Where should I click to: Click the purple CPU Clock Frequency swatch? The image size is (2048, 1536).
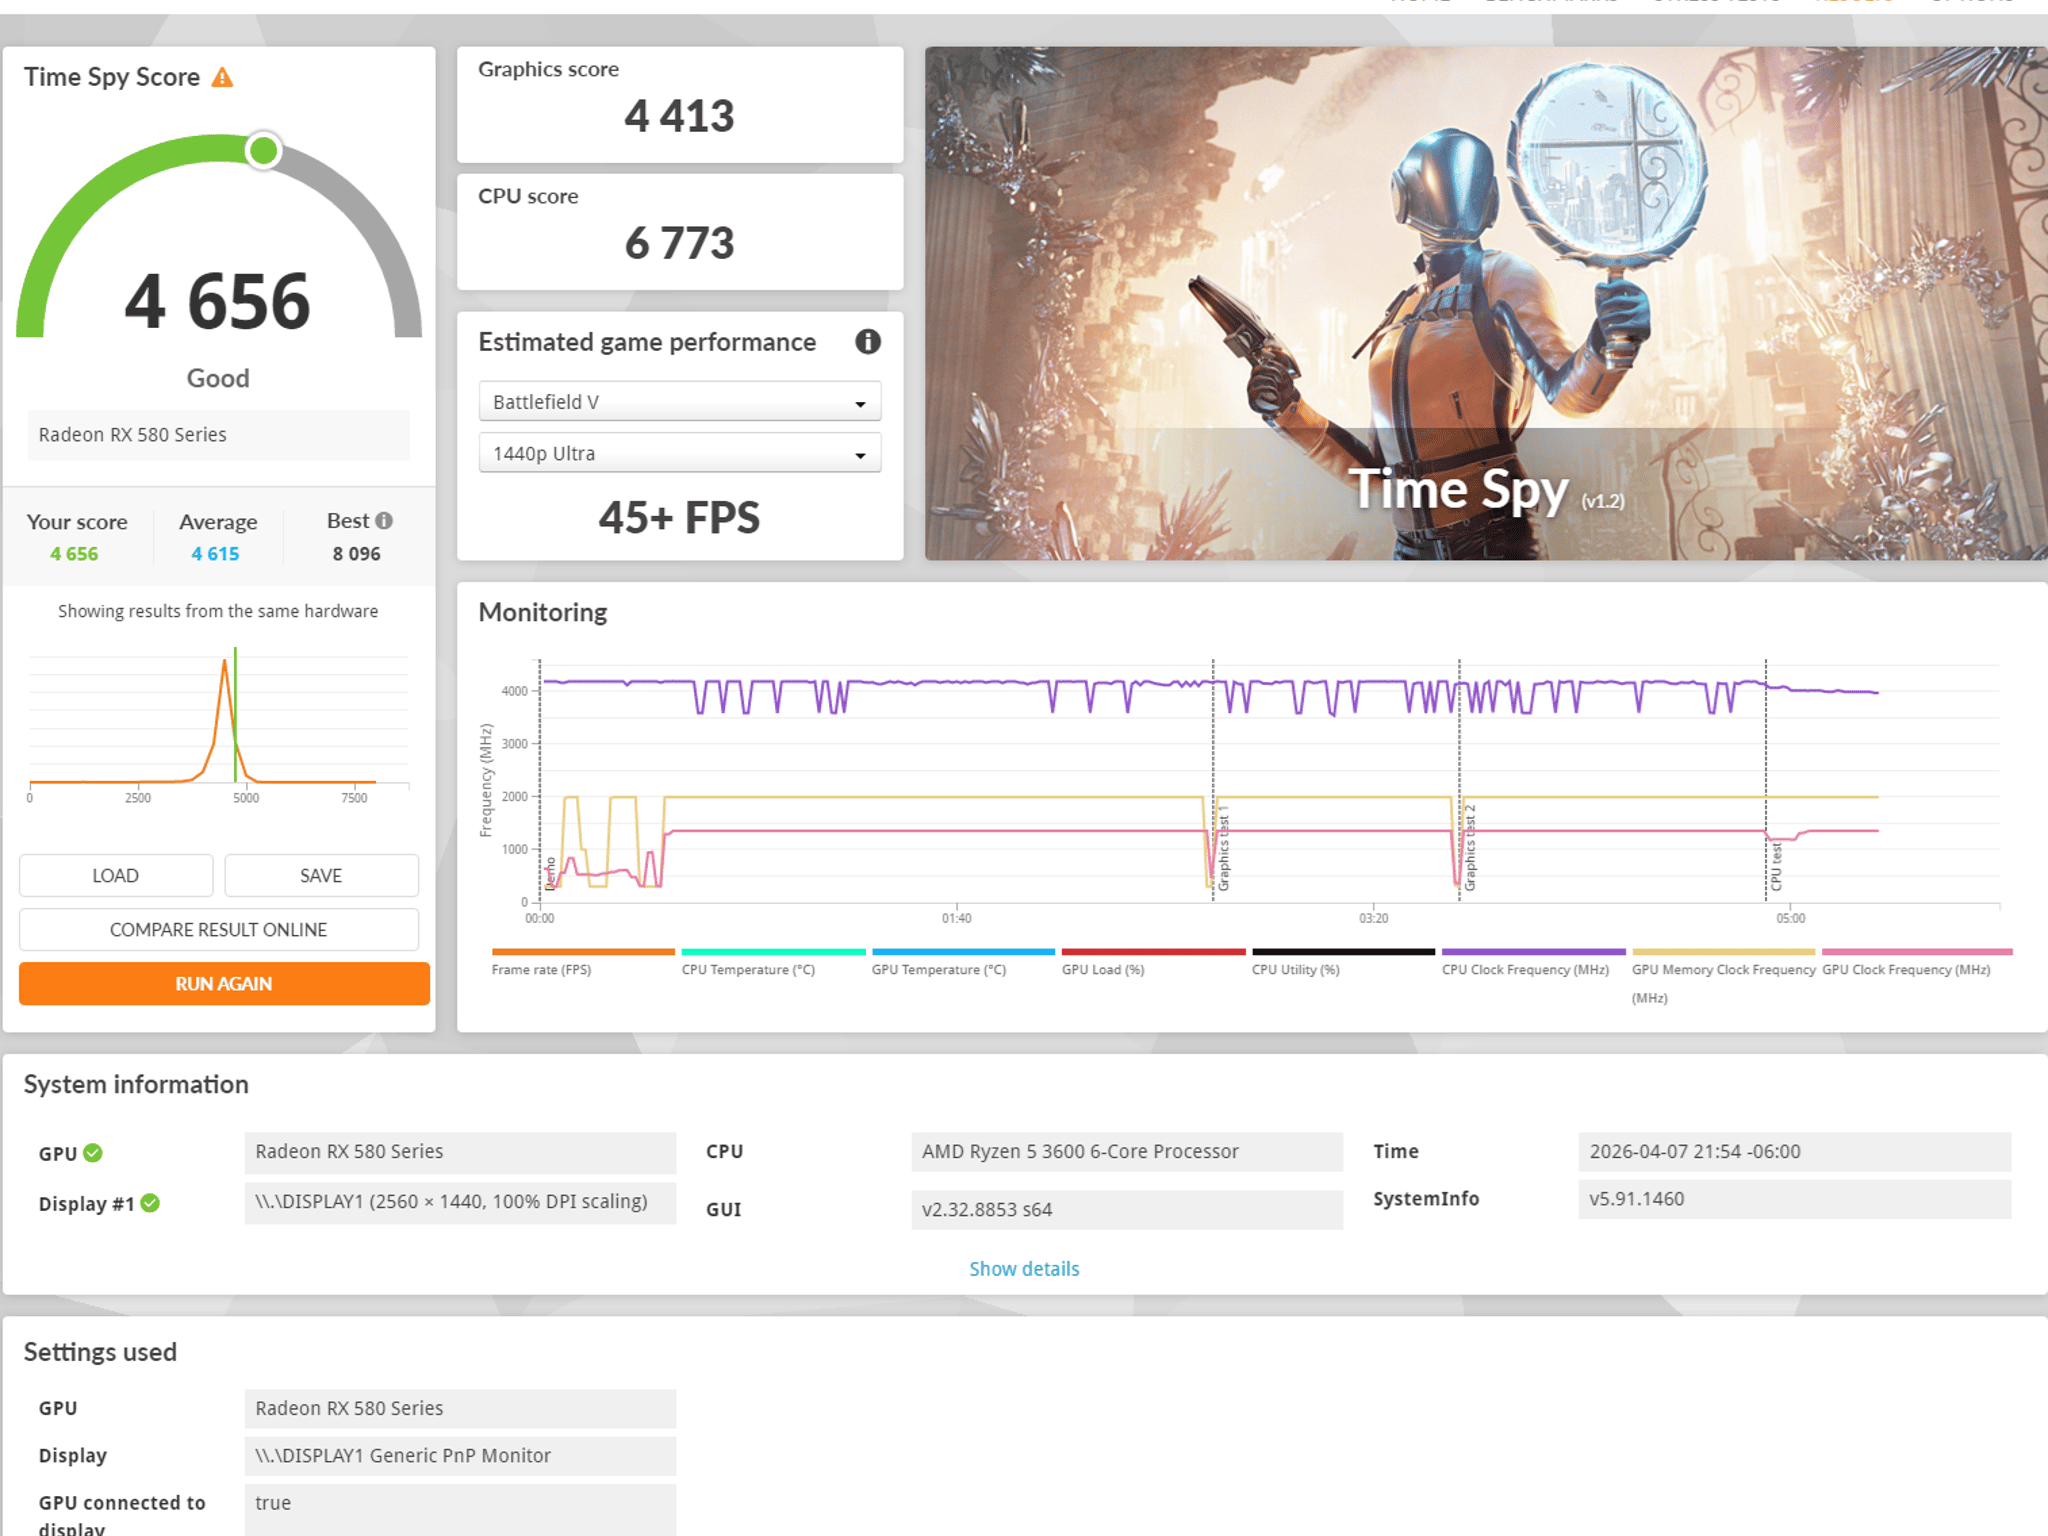click(x=1533, y=952)
